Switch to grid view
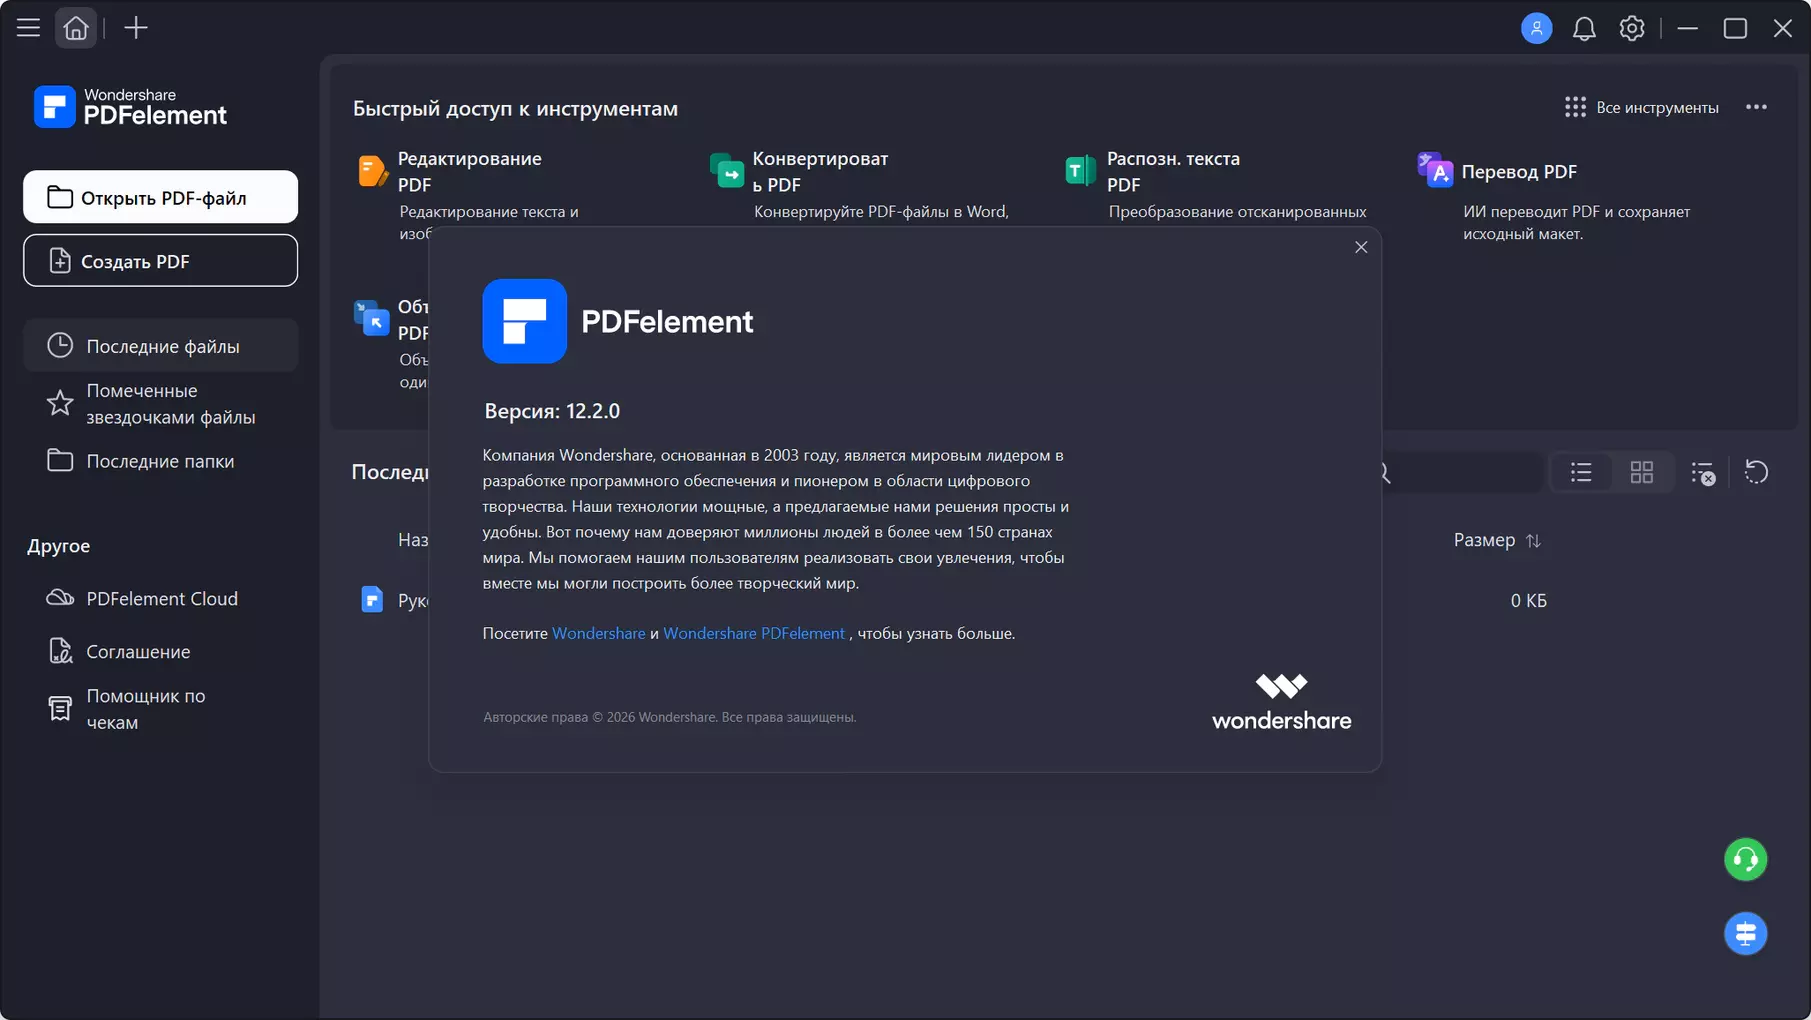Image resolution: width=1811 pixels, height=1020 pixels. tap(1642, 472)
